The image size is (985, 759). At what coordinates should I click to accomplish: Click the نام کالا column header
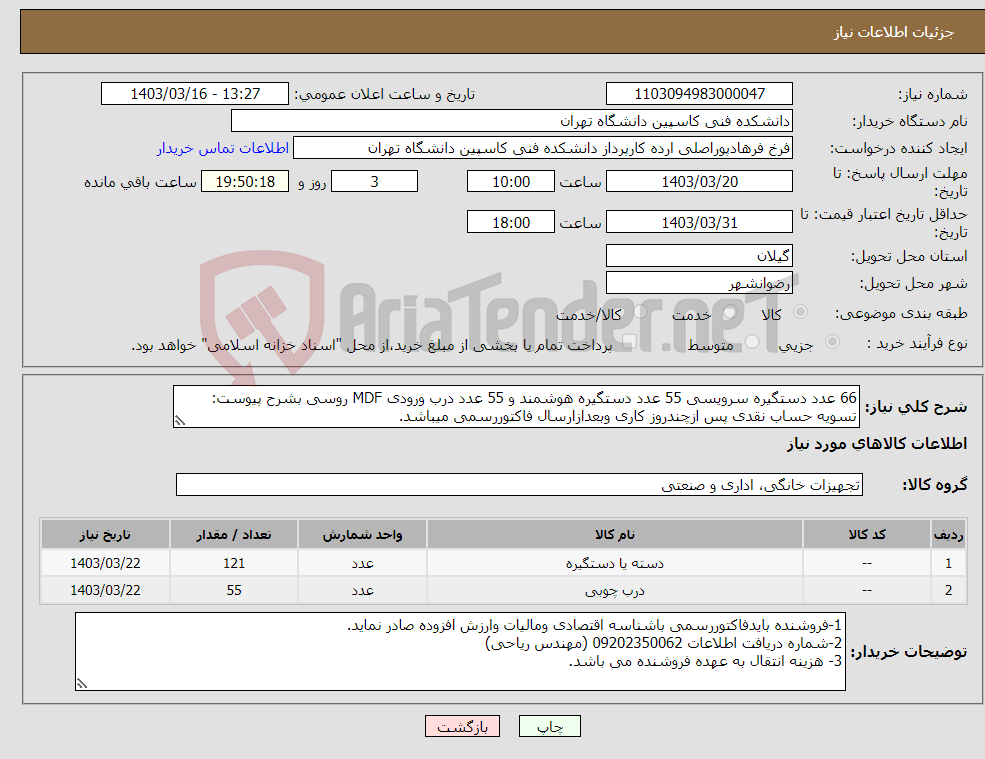click(615, 535)
